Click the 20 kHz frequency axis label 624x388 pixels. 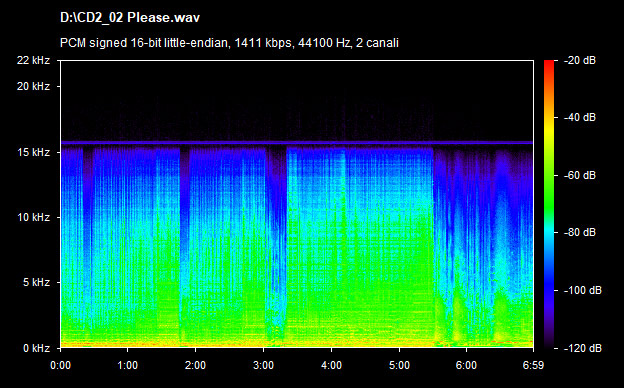33,86
